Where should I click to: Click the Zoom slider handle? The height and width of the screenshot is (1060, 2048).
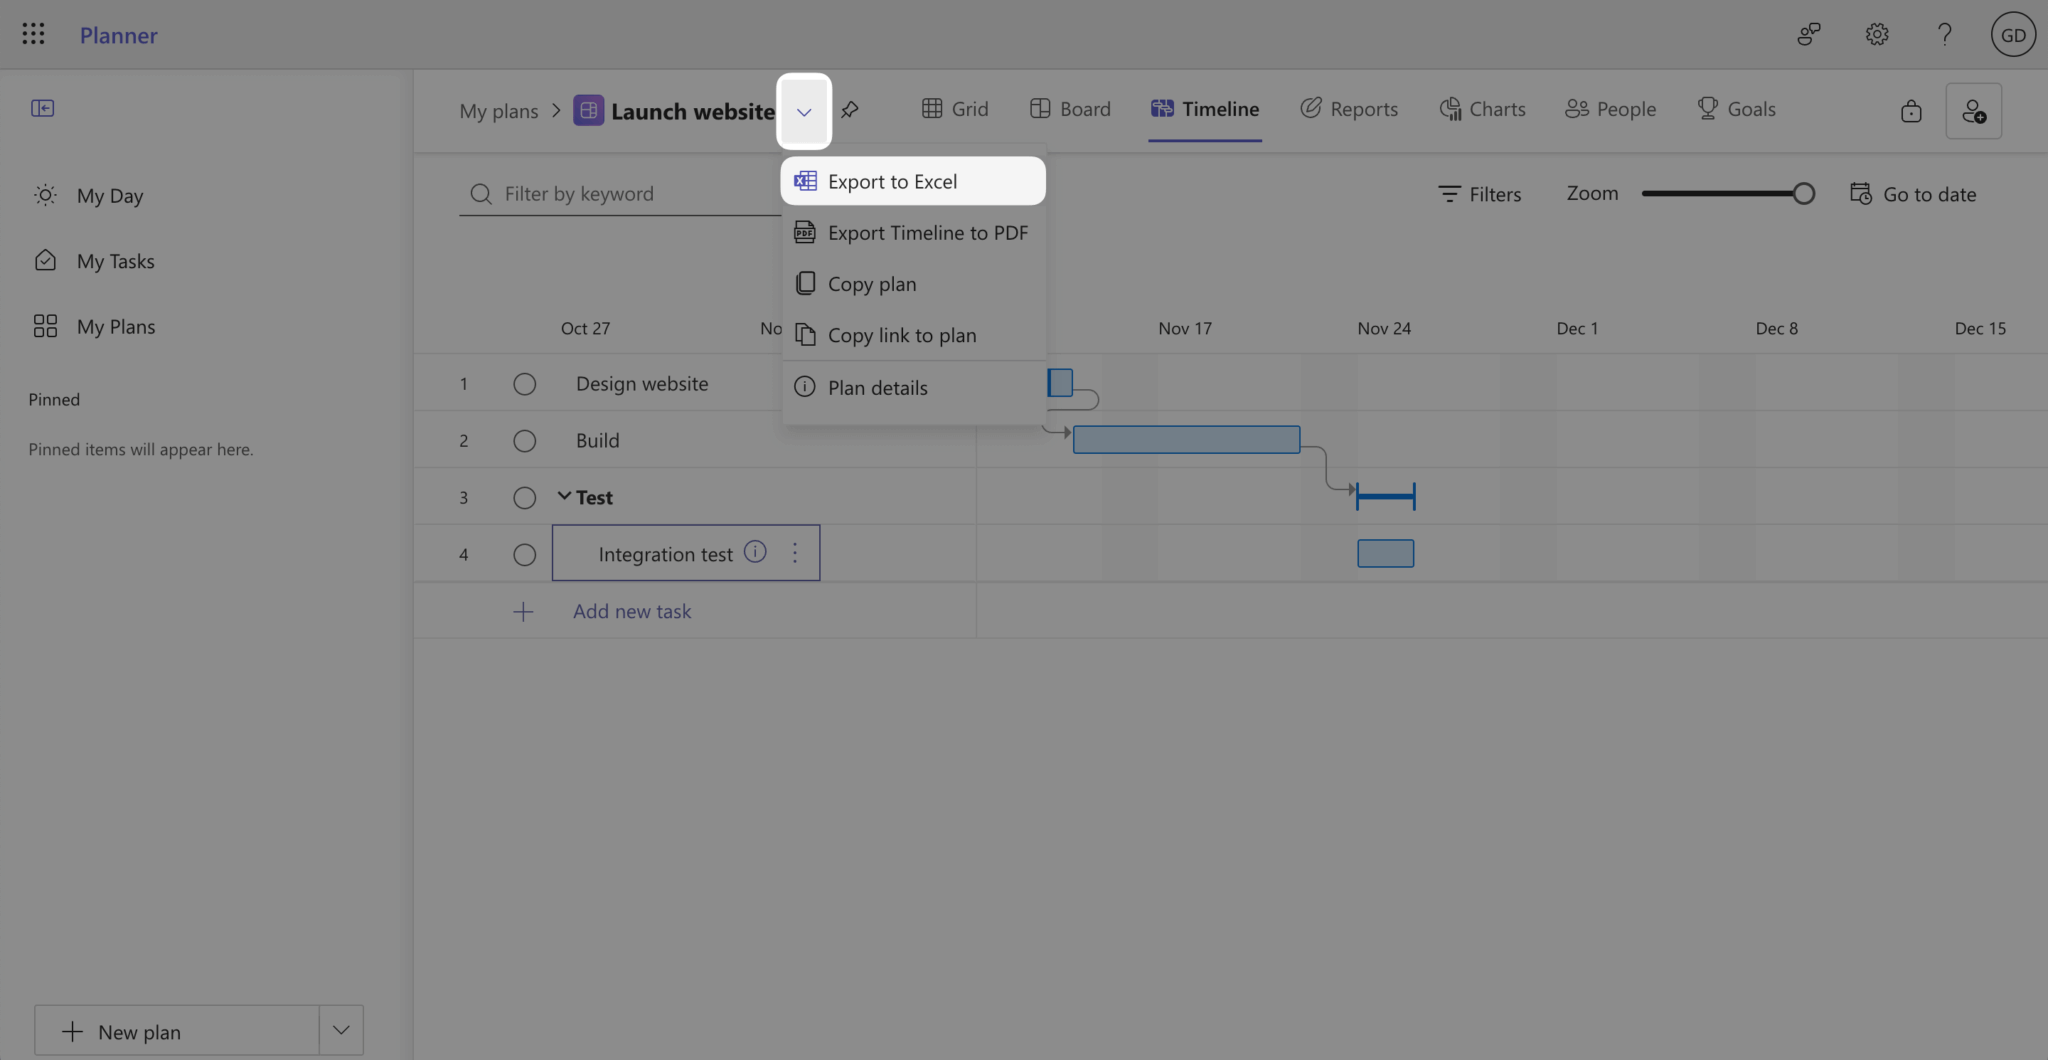point(1803,194)
